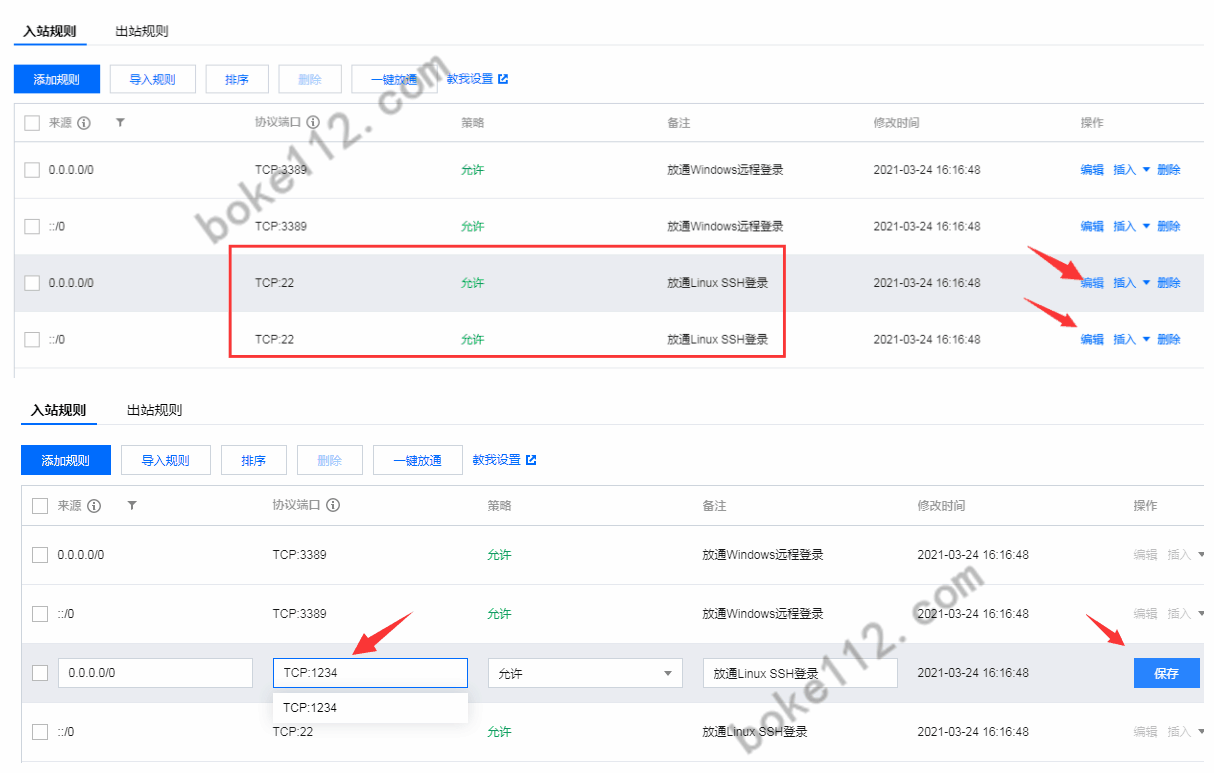Click 插入 link in upper 0.0.0.0/0 TCP:22 row
The image size is (1214, 773).
click(x=1125, y=283)
